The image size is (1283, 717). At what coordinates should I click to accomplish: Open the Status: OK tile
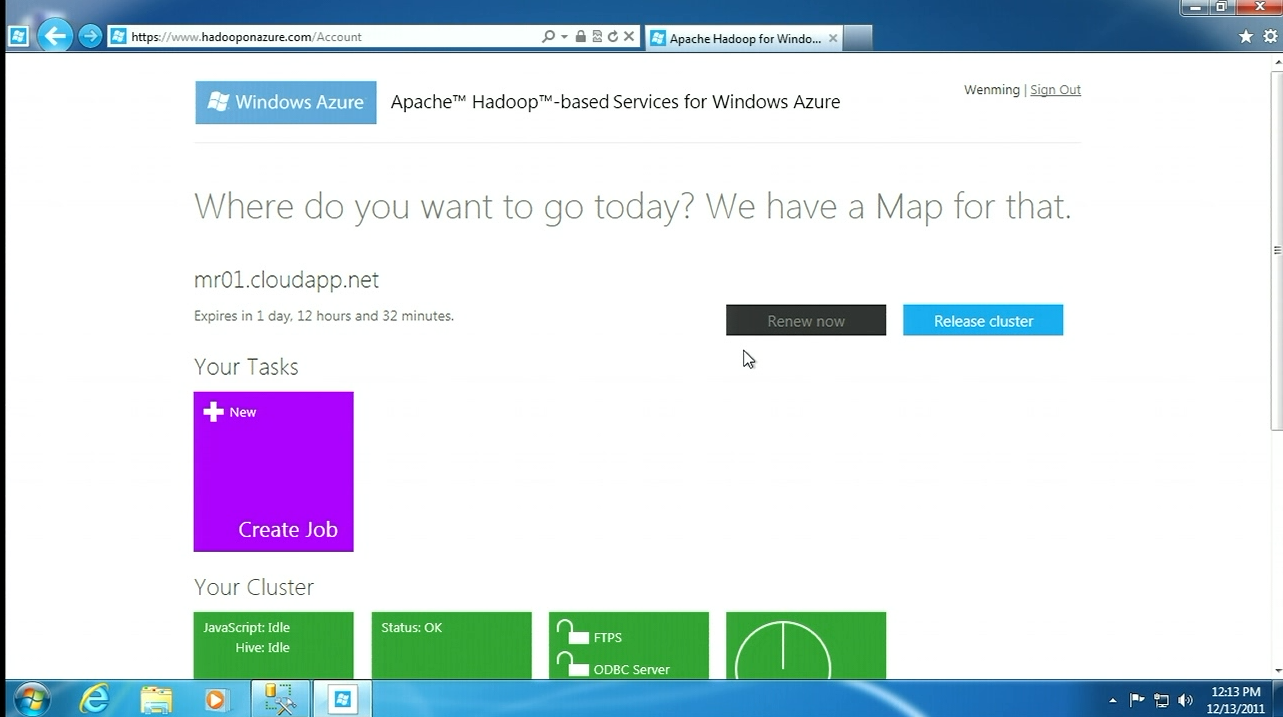tap(451, 645)
